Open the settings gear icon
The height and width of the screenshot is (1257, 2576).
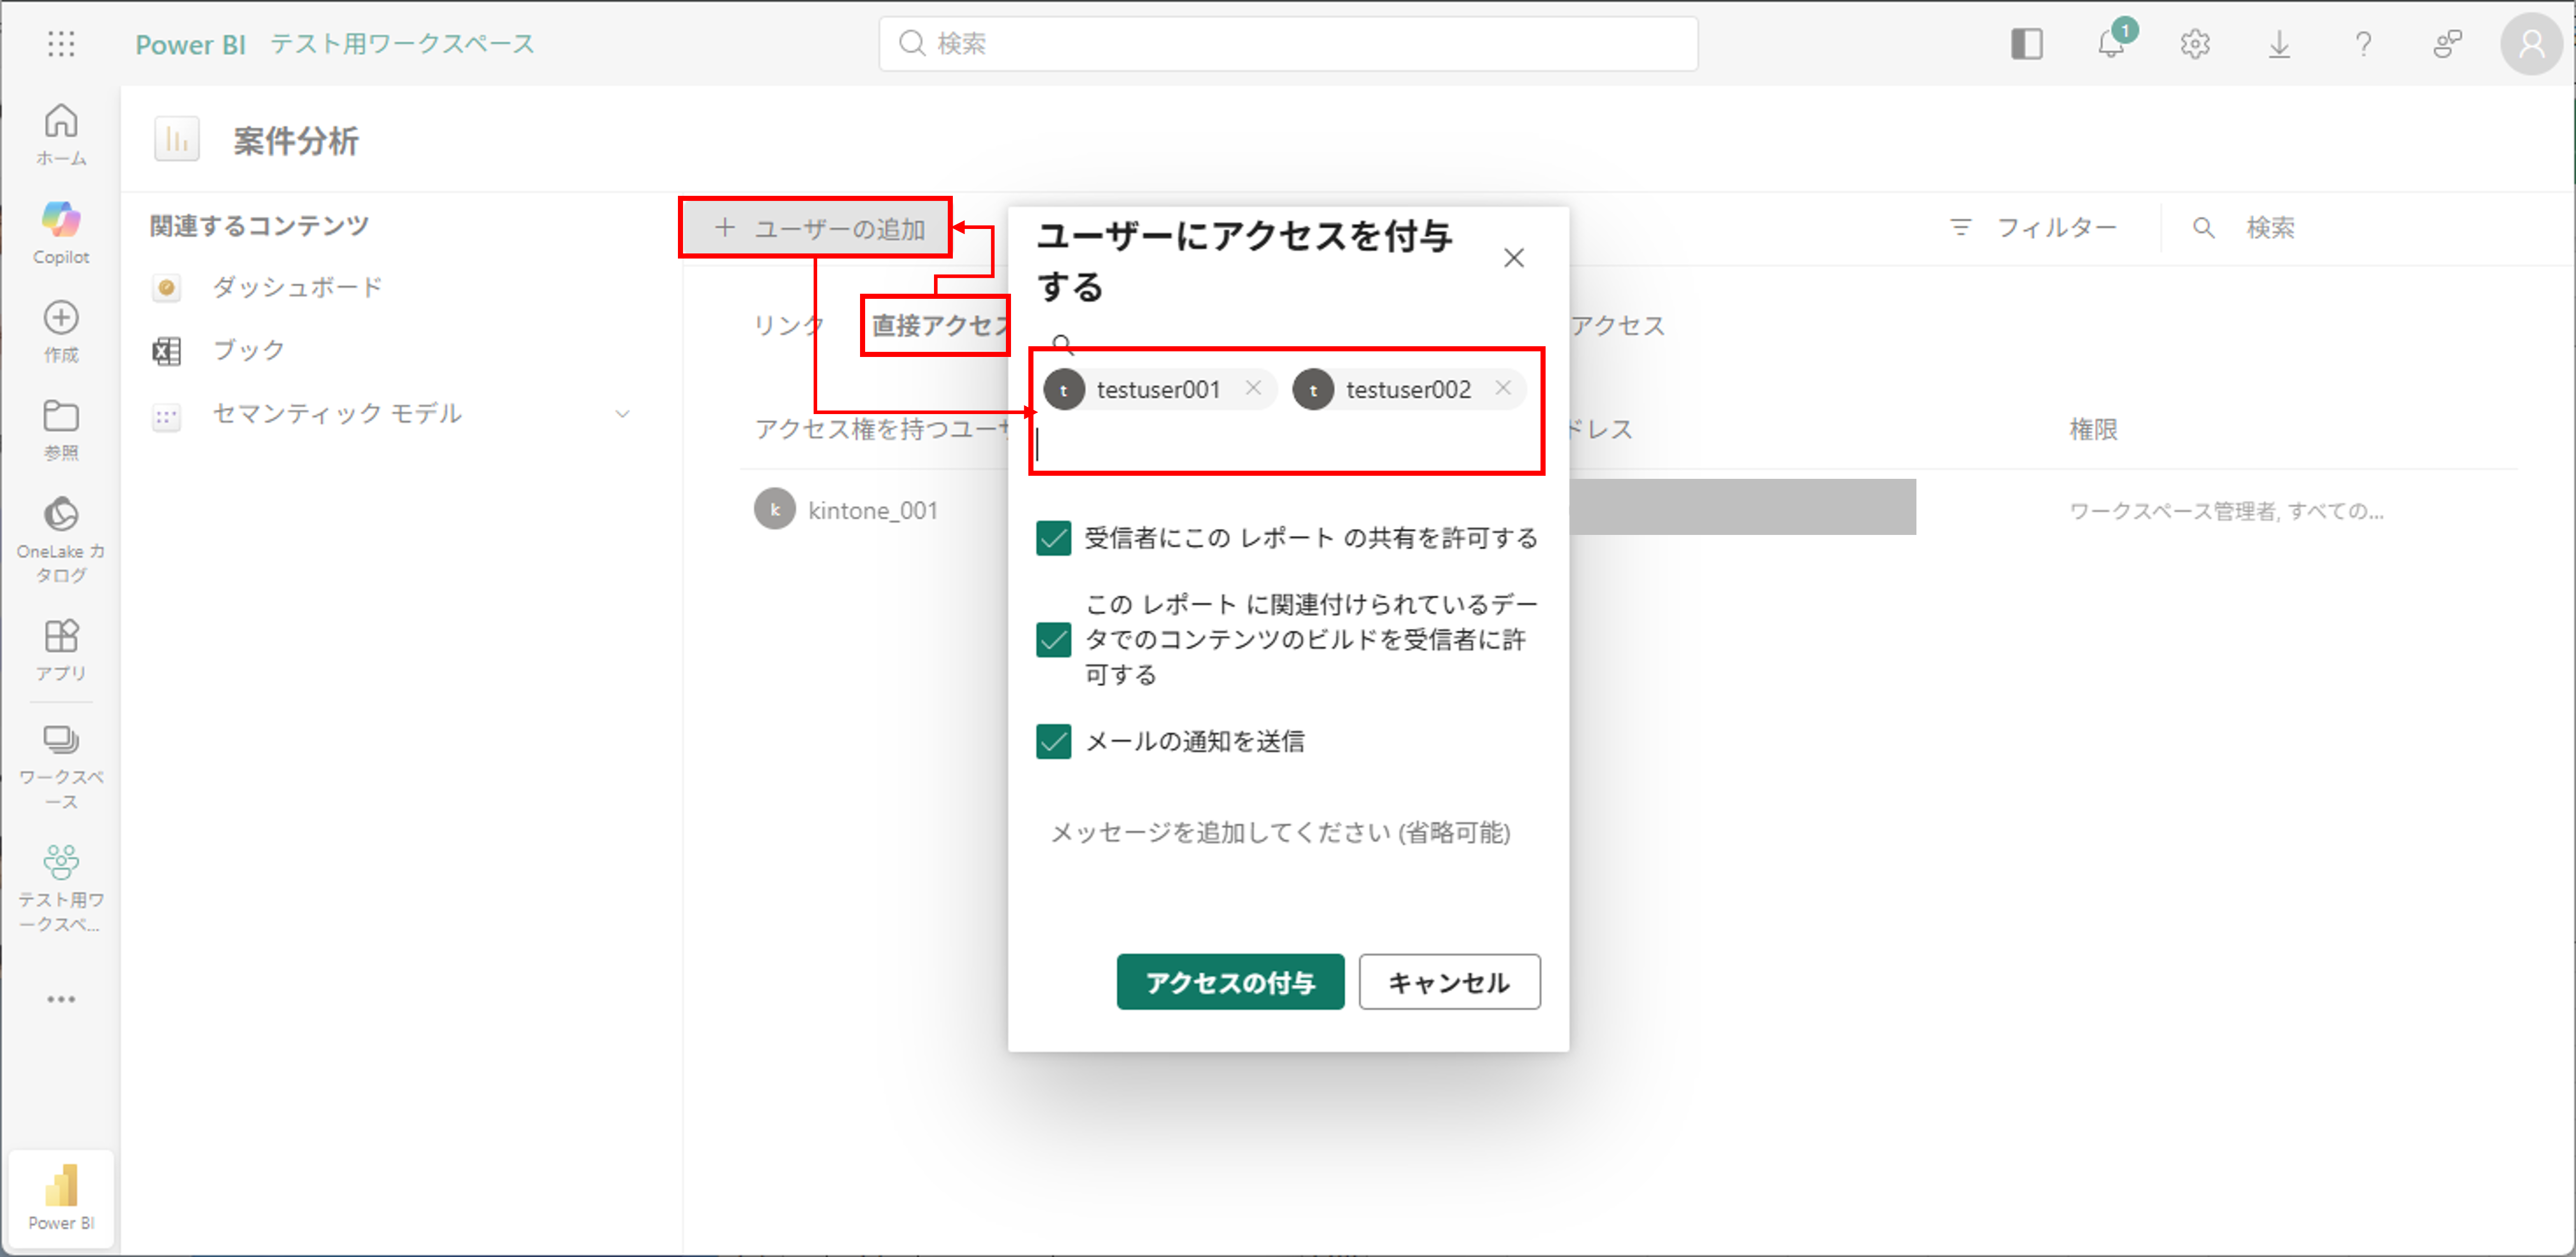[x=2194, y=44]
